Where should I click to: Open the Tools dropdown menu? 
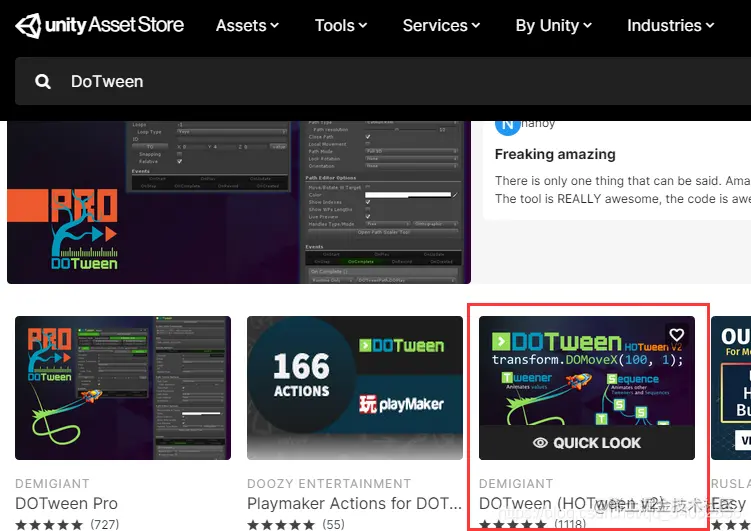pyautogui.click(x=341, y=25)
